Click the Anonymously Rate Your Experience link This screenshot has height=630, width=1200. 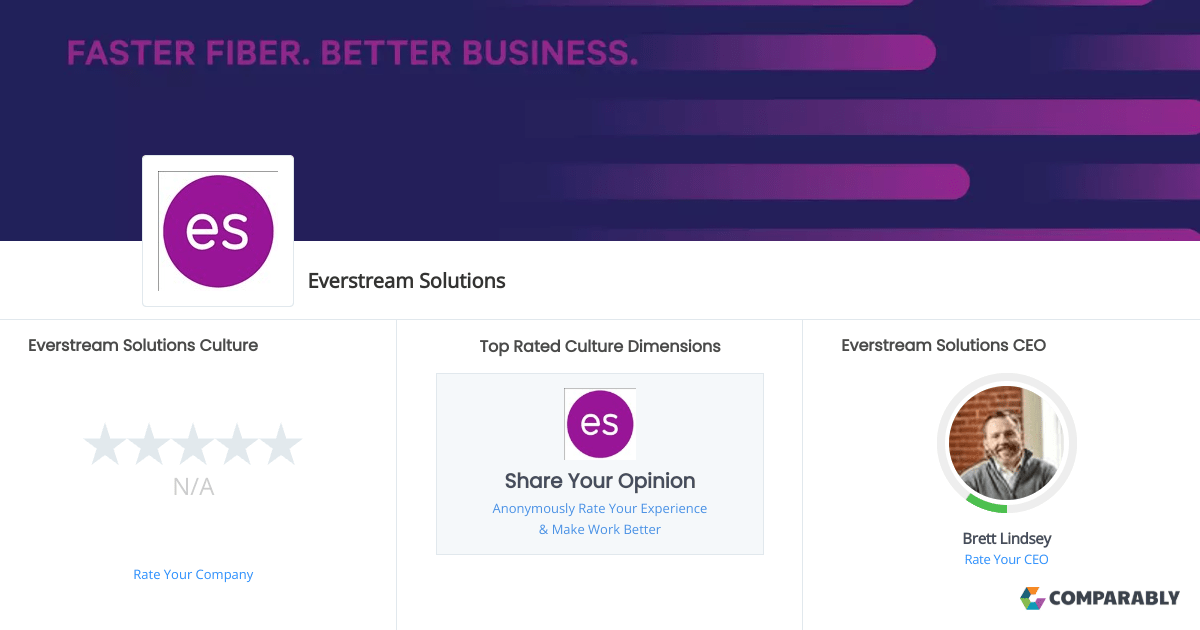tap(599, 508)
